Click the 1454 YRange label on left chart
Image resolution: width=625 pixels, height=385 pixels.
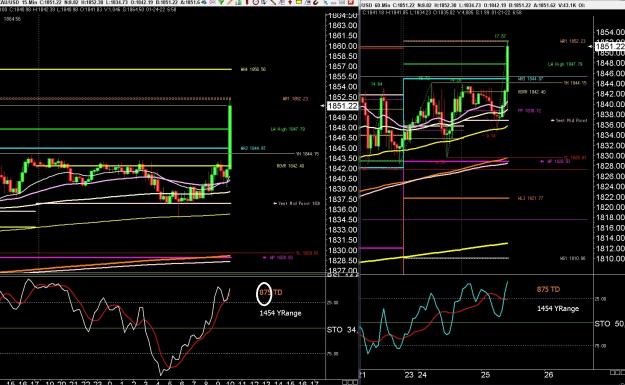coord(280,313)
